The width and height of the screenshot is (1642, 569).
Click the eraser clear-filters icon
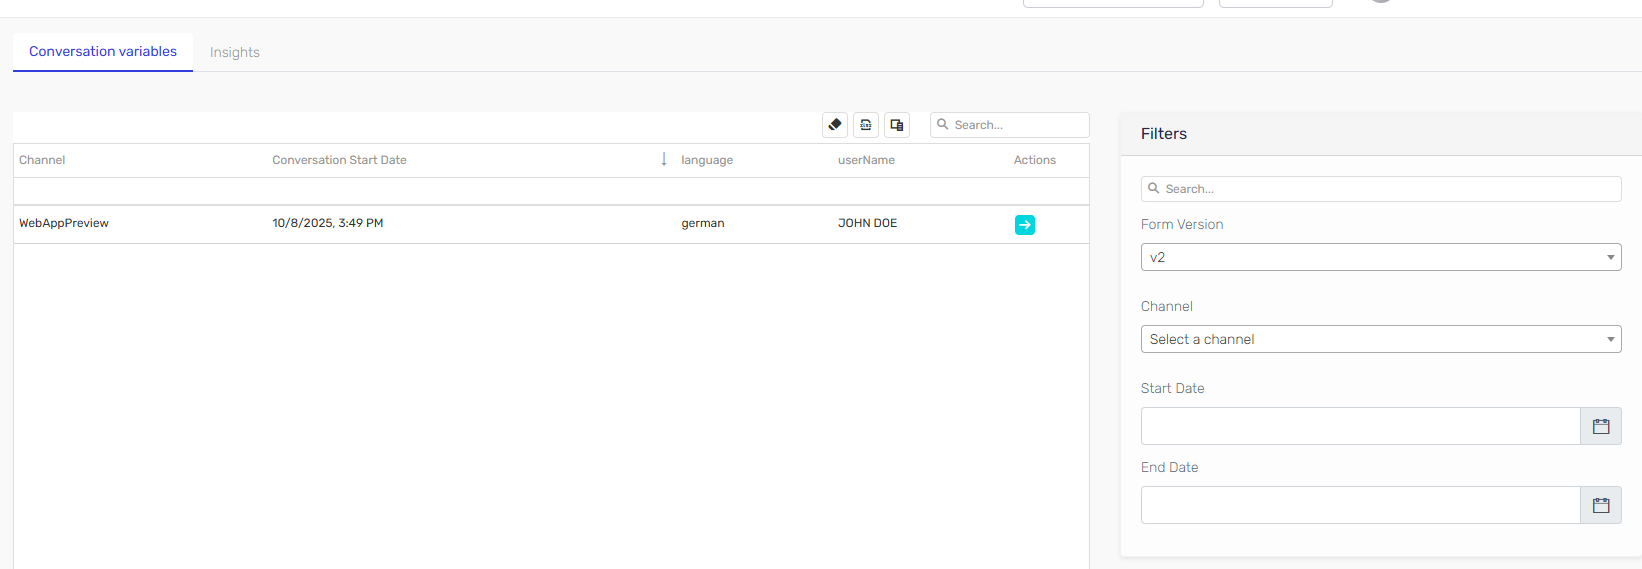click(x=835, y=125)
